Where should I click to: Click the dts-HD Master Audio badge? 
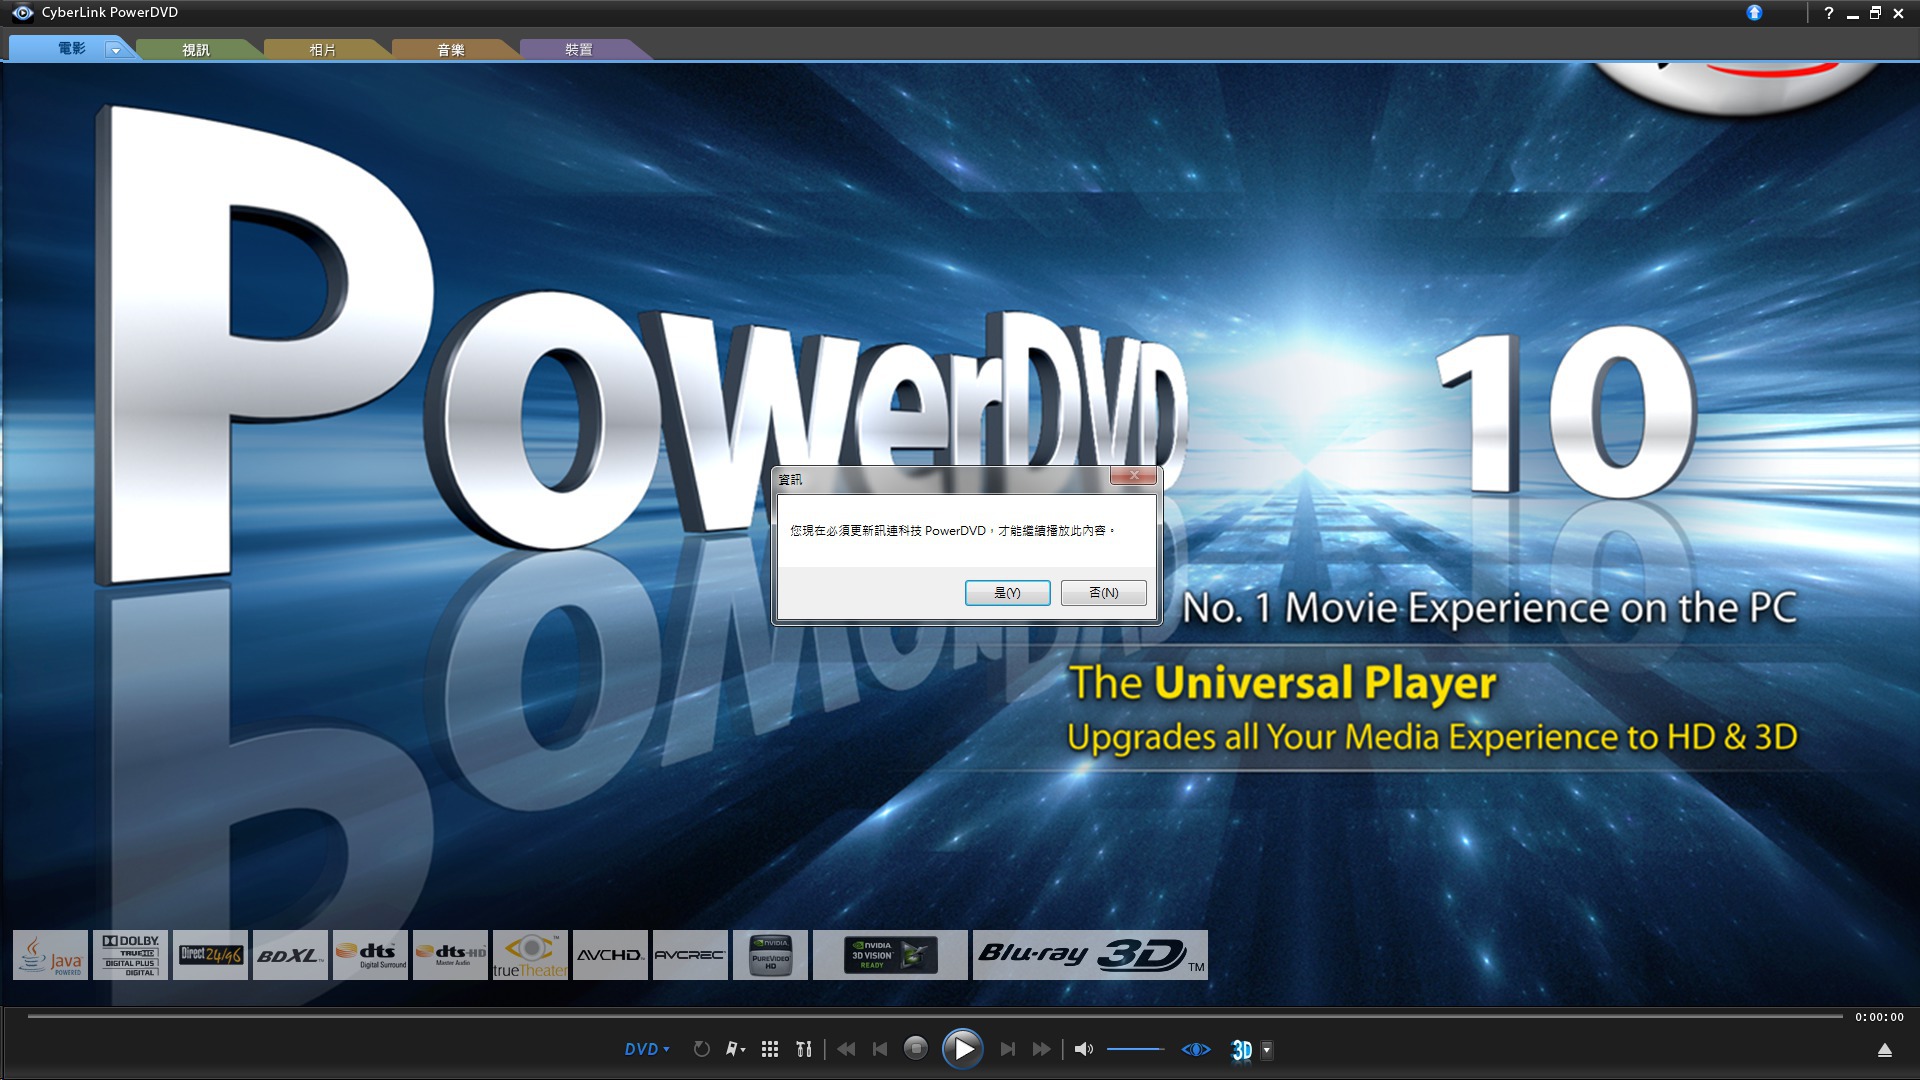tap(450, 955)
